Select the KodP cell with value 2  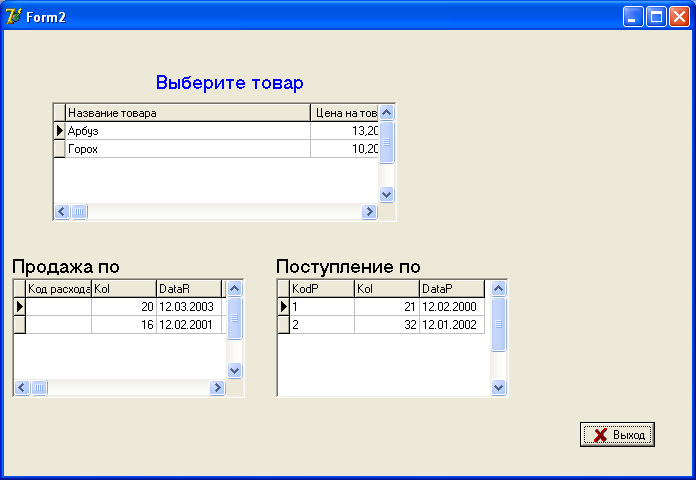tap(322, 325)
